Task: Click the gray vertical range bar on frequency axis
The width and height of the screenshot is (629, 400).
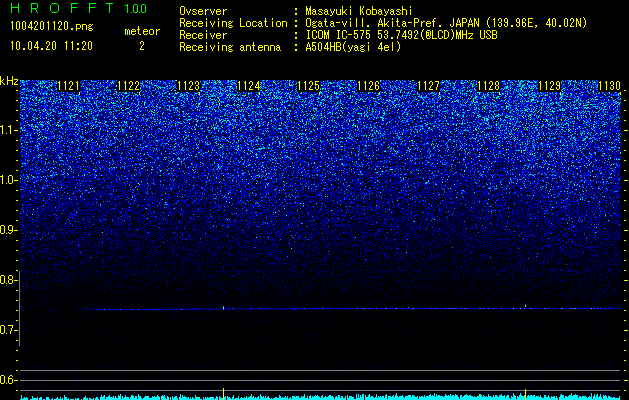Action: click(19, 308)
